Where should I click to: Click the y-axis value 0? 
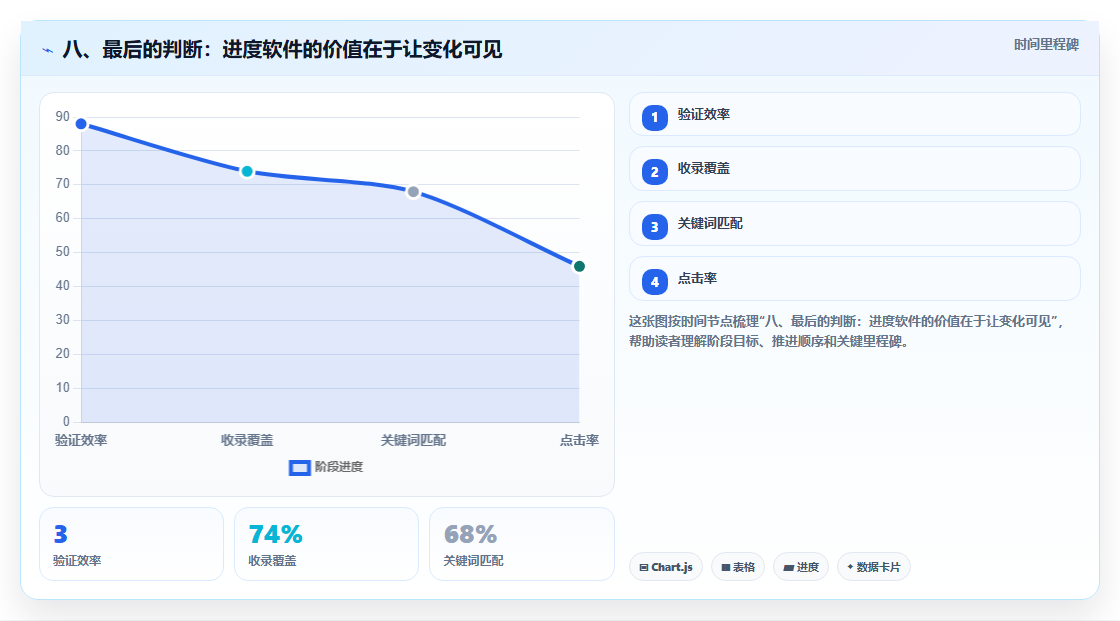click(66, 421)
